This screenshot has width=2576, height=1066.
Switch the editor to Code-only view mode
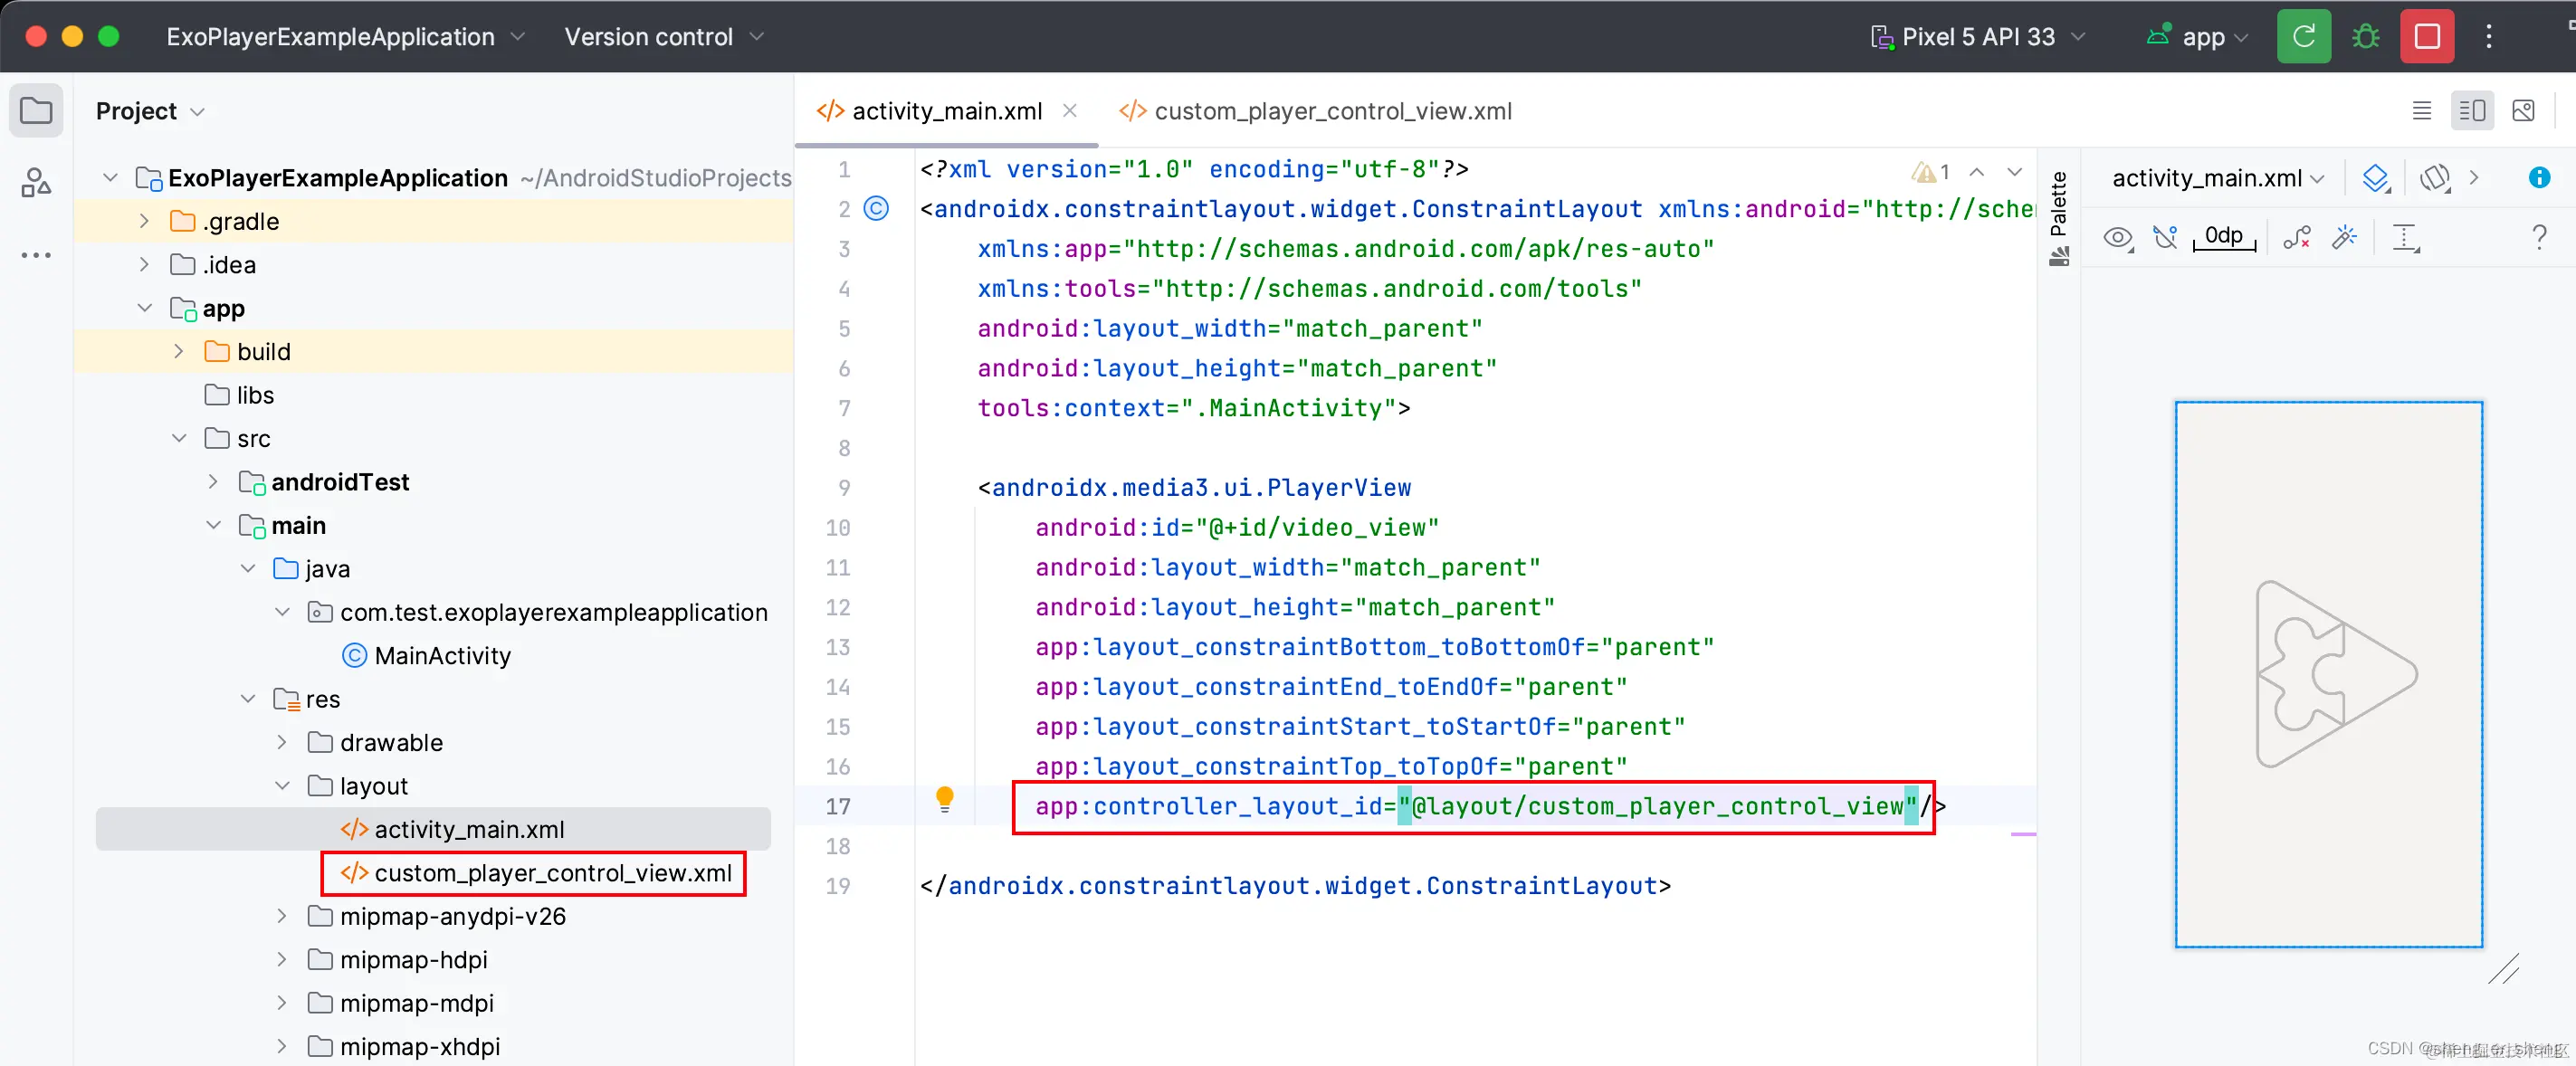[x=2421, y=110]
